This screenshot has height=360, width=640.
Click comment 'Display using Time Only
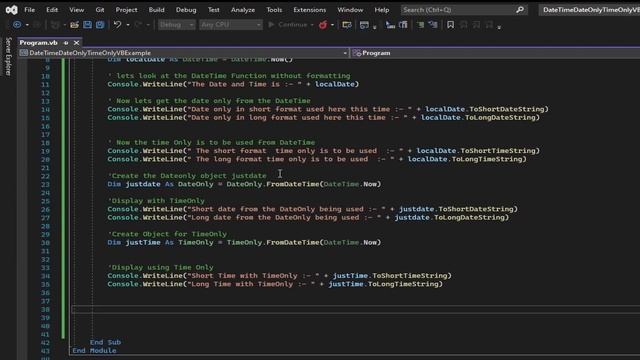click(x=160, y=267)
